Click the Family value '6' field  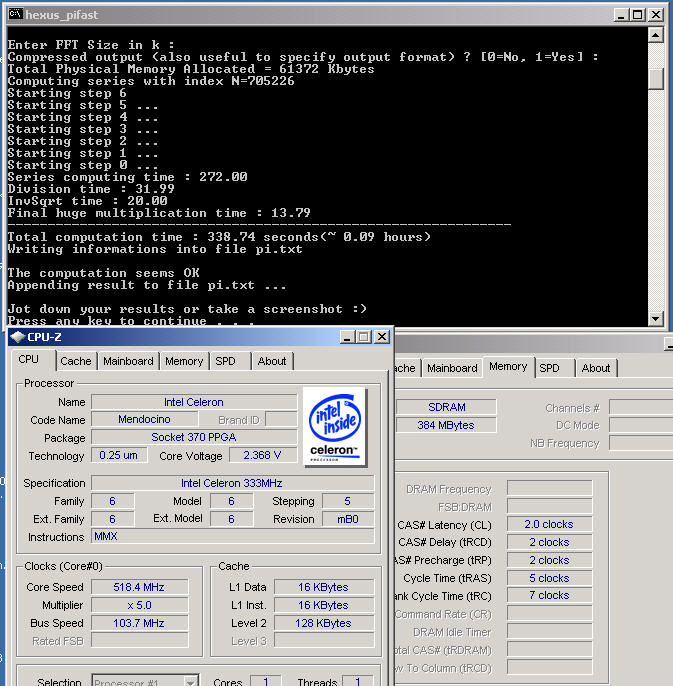pyautogui.click(x=112, y=501)
